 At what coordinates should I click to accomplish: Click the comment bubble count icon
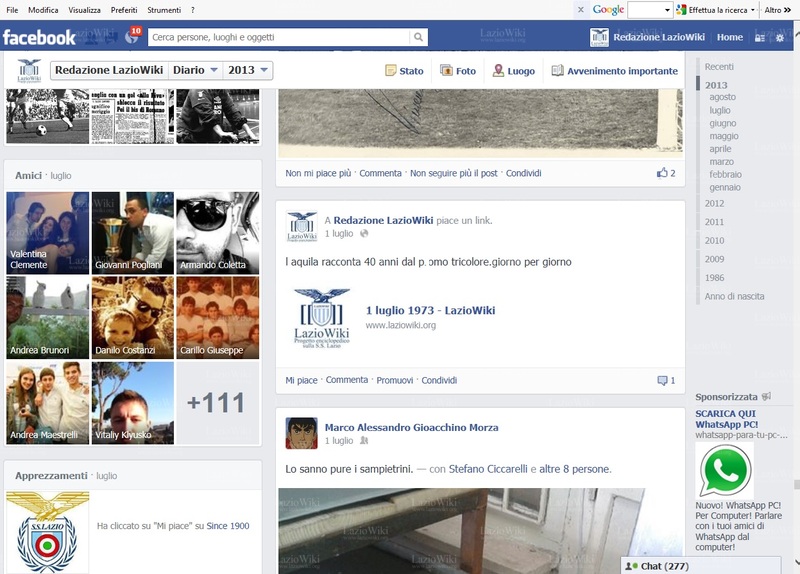(x=662, y=381)
